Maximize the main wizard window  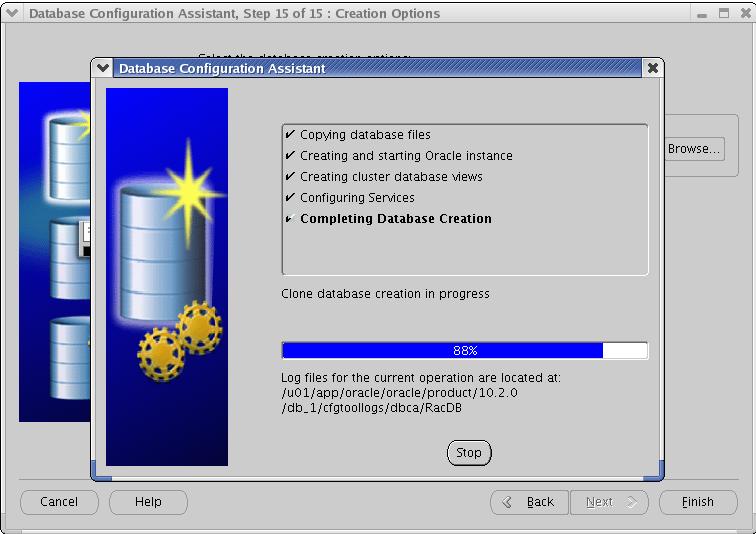[x=722, y=13]
